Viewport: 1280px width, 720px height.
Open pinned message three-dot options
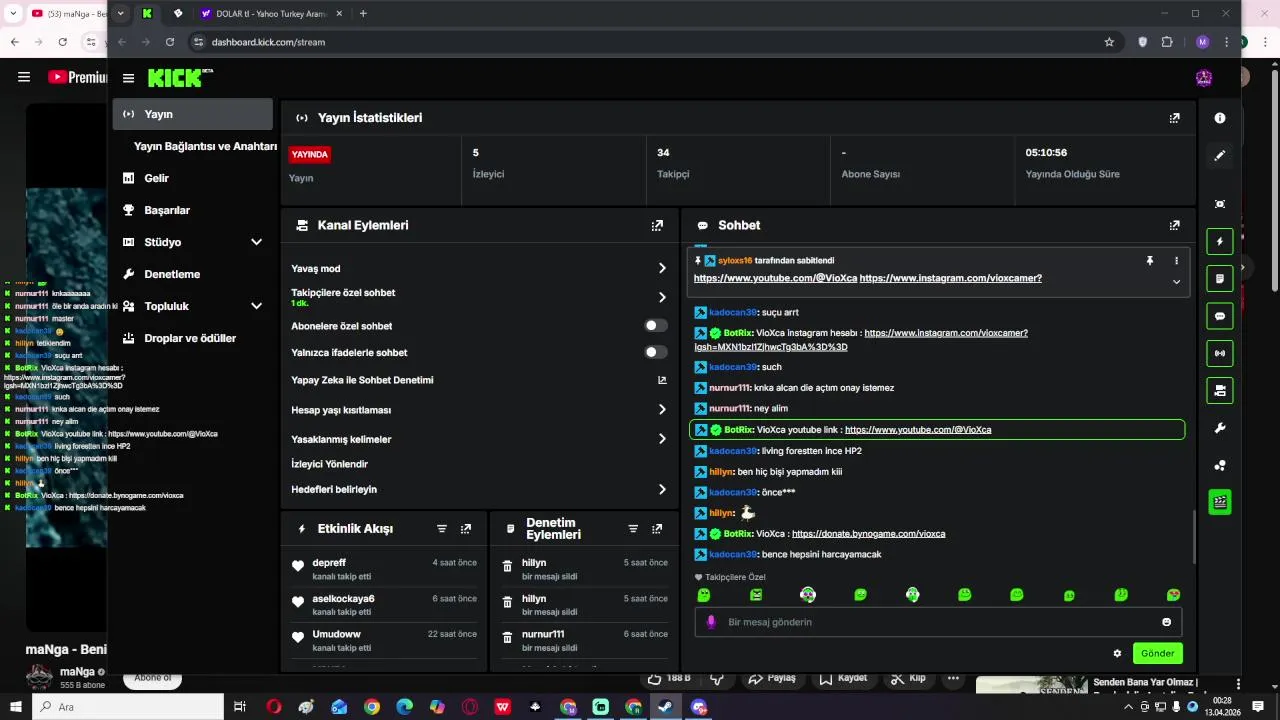coord(1176,260)
